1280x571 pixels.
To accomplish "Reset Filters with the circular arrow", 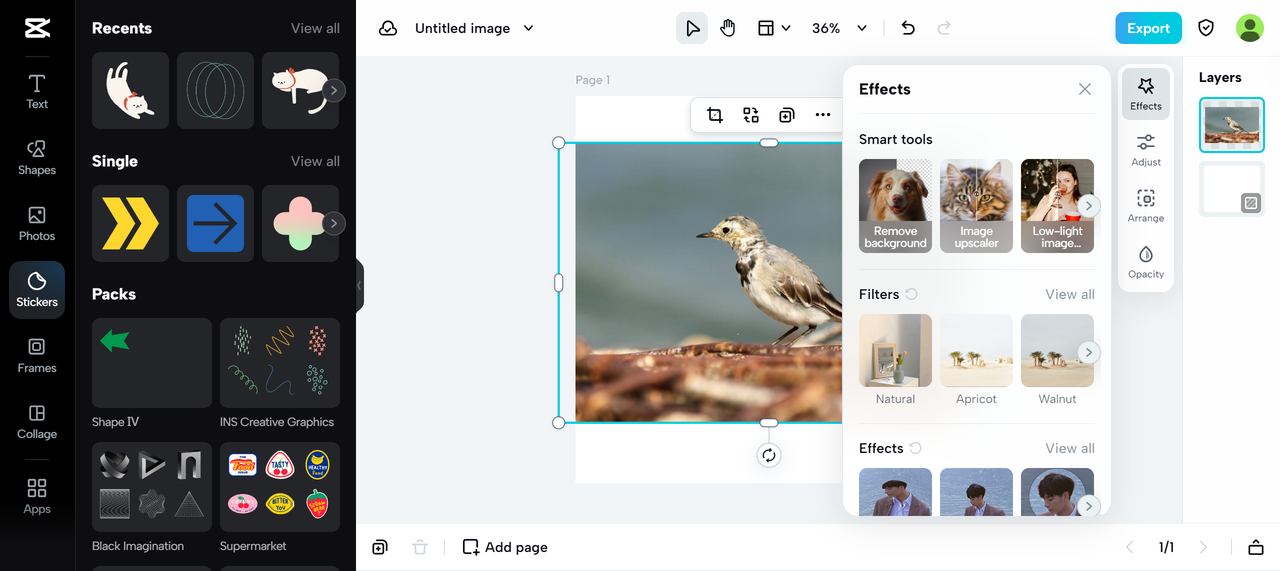I will coord(911,294).
